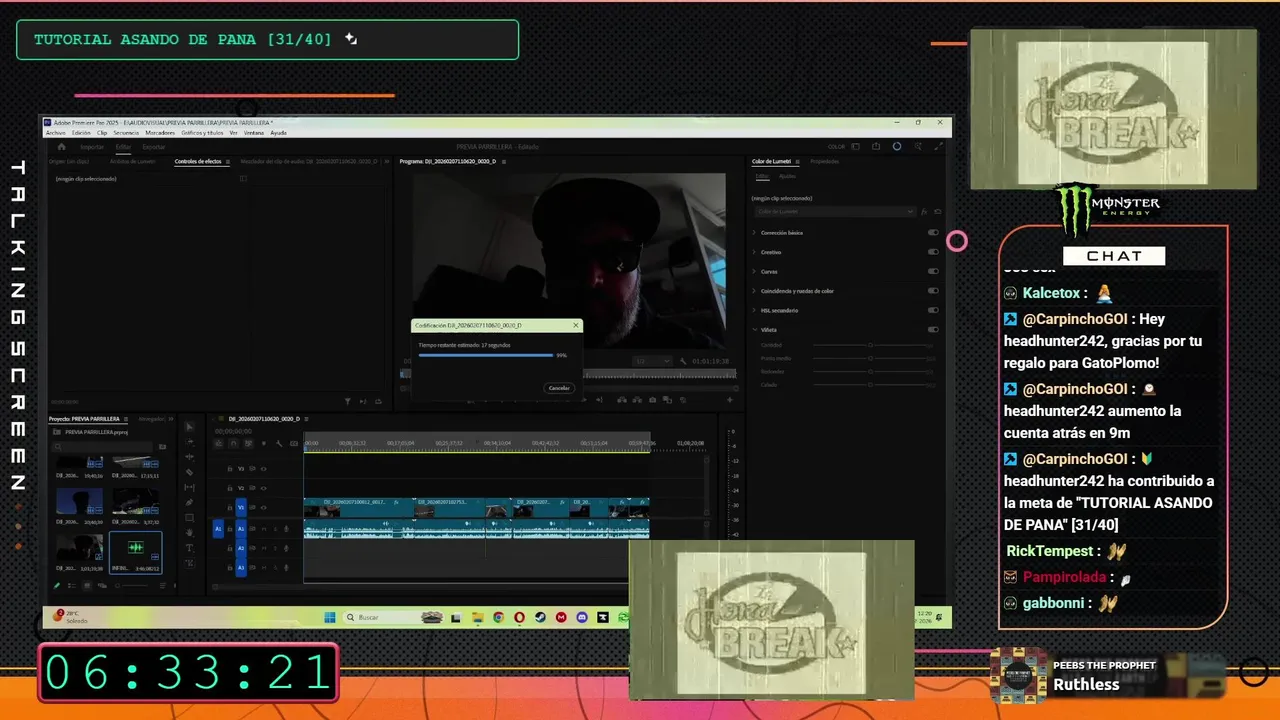Click the Lumetri reset effect icon
Image resolution: width=1280 pixels, height=720 pixels.
click(x=937, y=212)
